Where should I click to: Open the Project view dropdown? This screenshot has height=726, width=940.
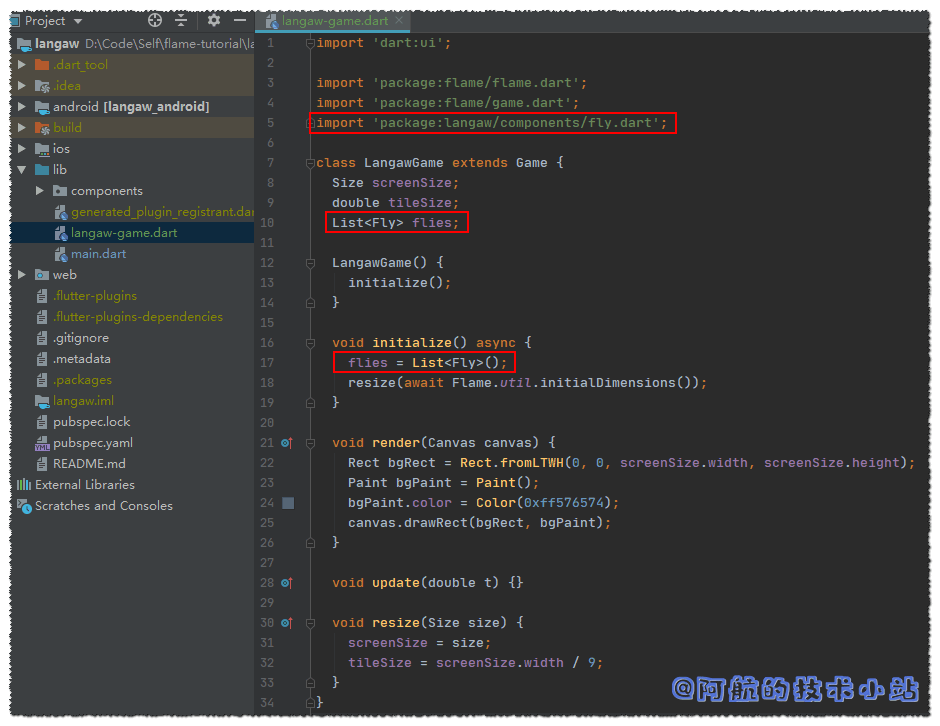[79, 20]
